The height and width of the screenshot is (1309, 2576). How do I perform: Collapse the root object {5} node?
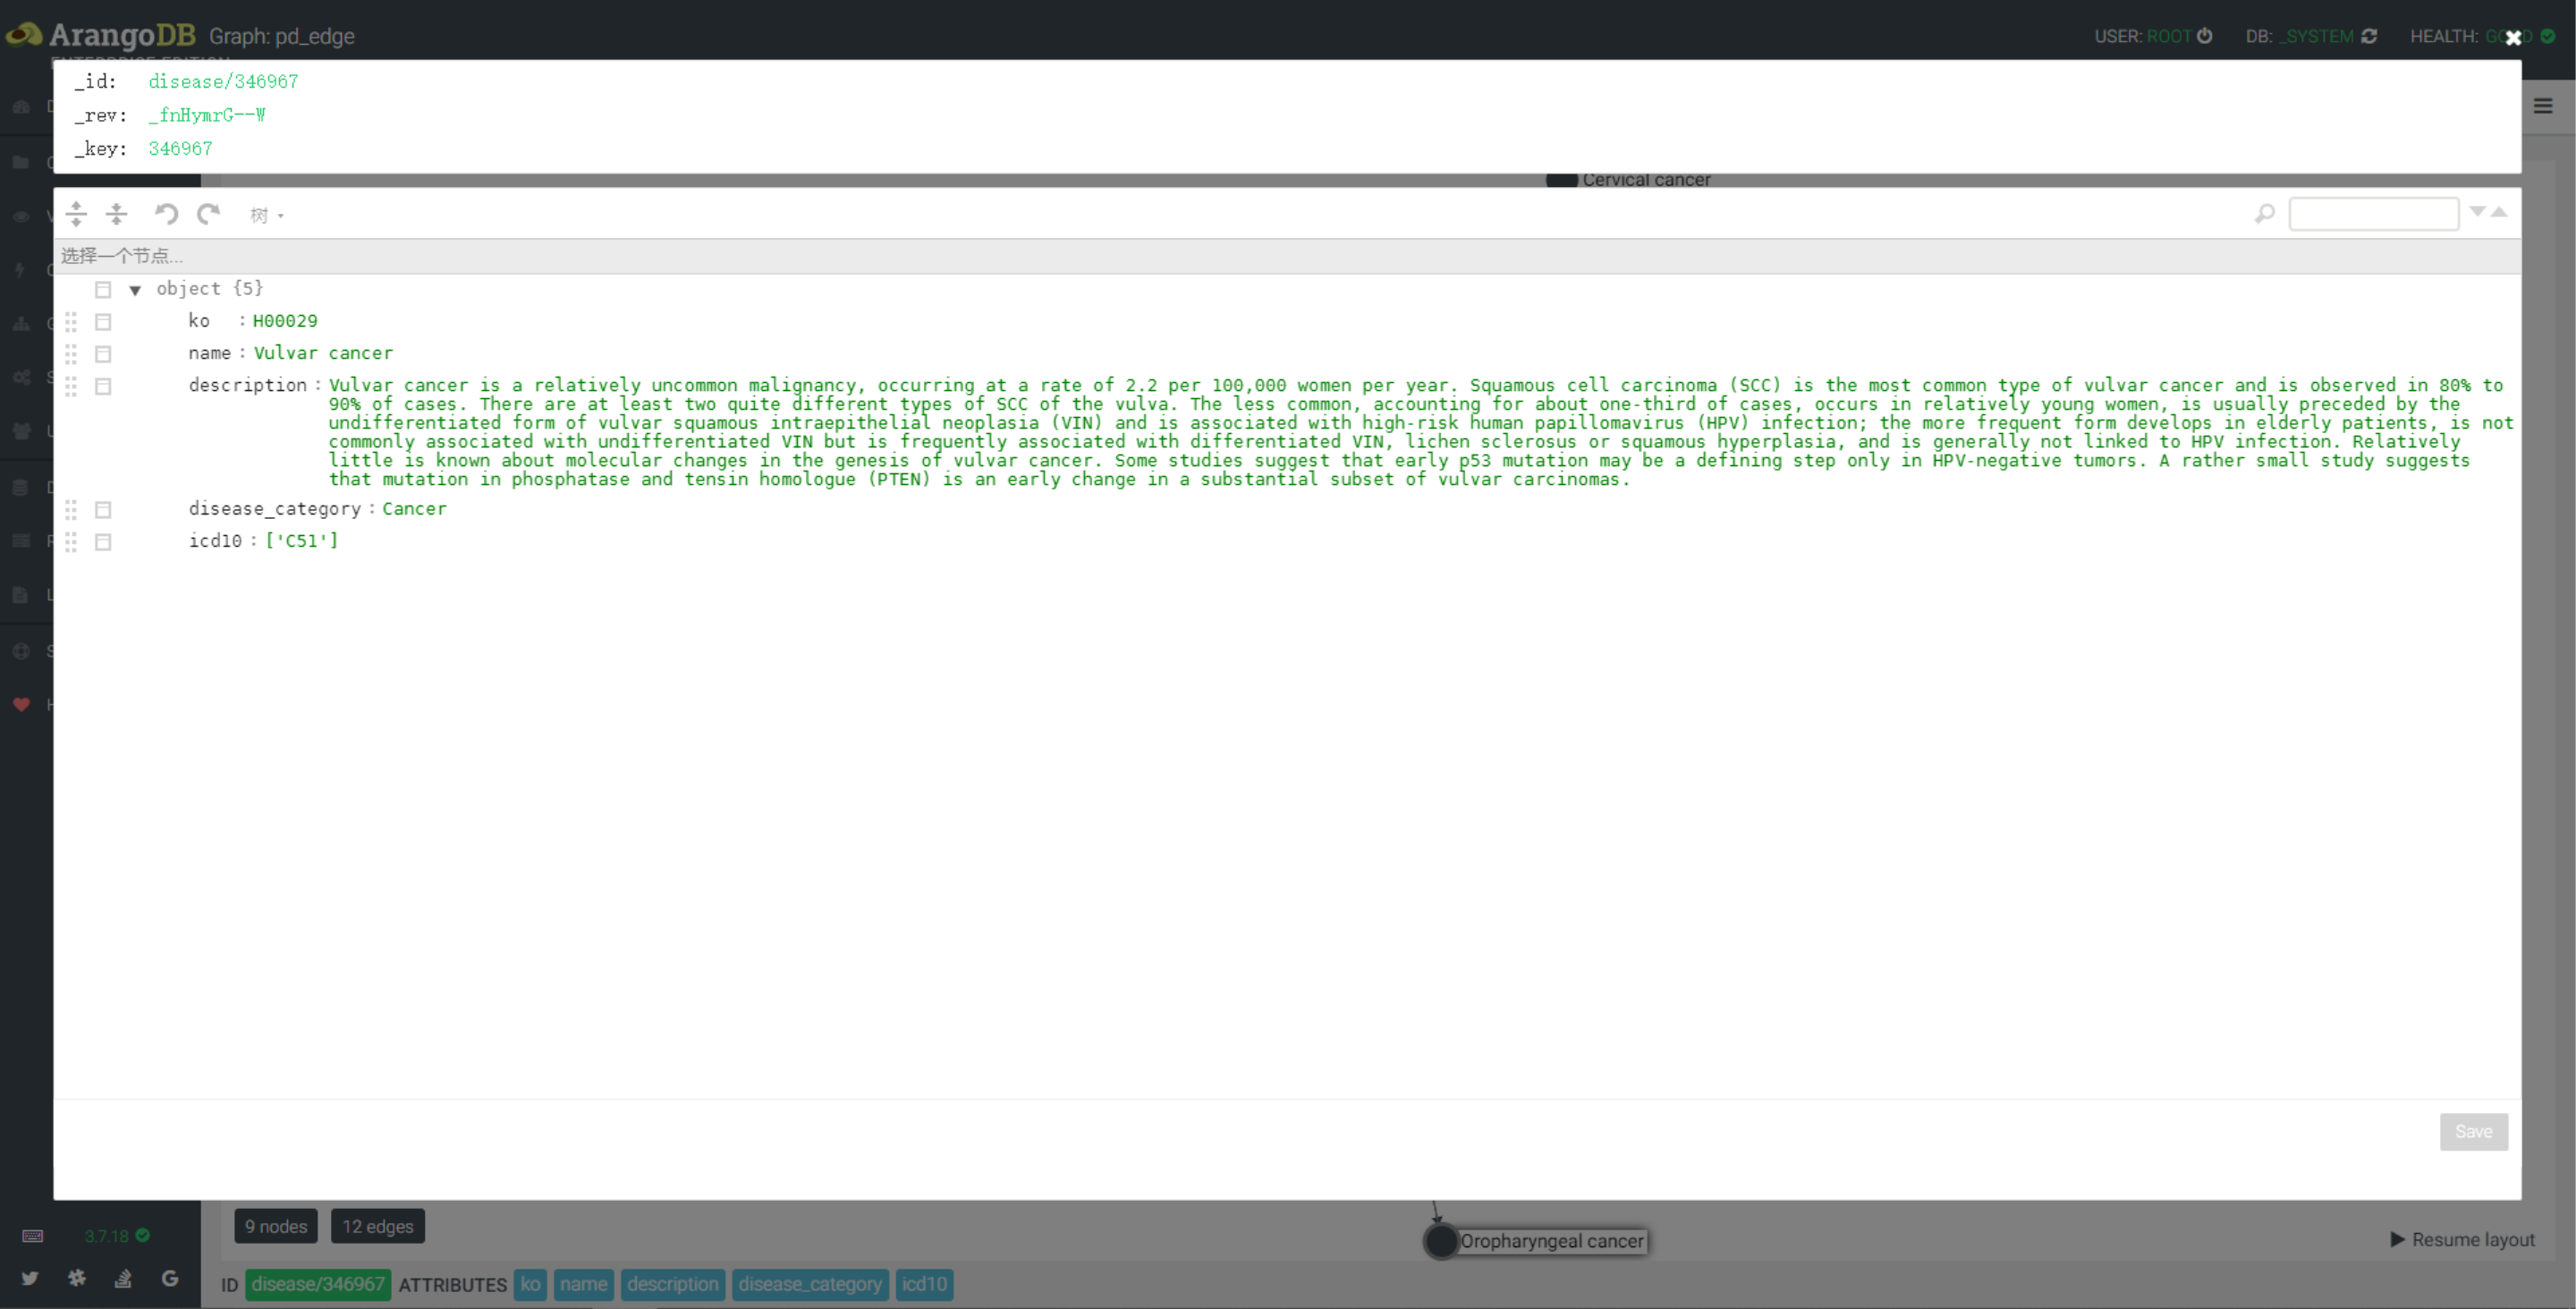(x=135, y=290)
